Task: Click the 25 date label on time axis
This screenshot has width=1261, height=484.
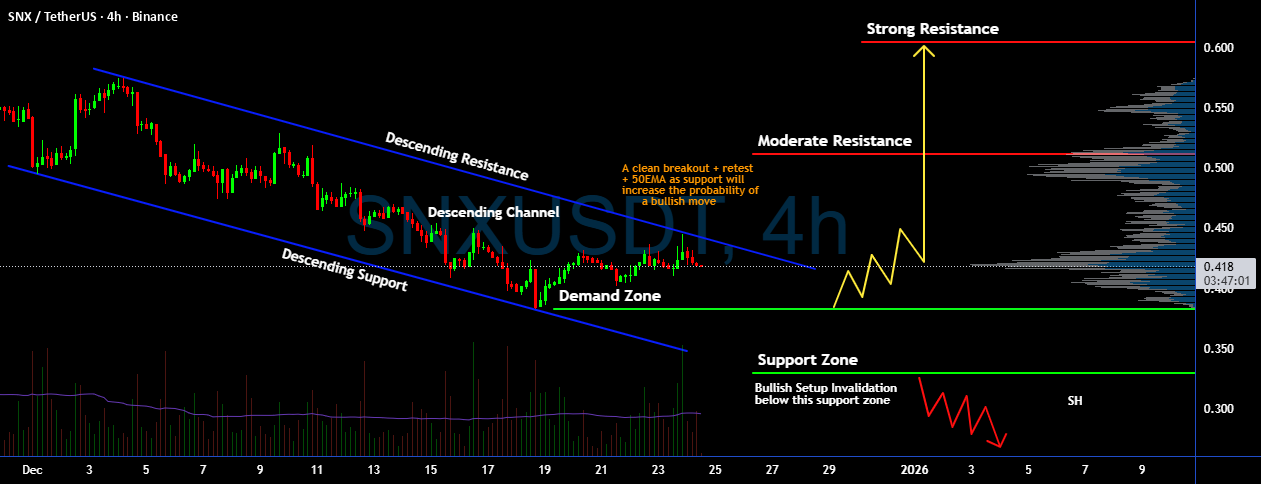Action: pyautogui.click(x=715, y=468)
